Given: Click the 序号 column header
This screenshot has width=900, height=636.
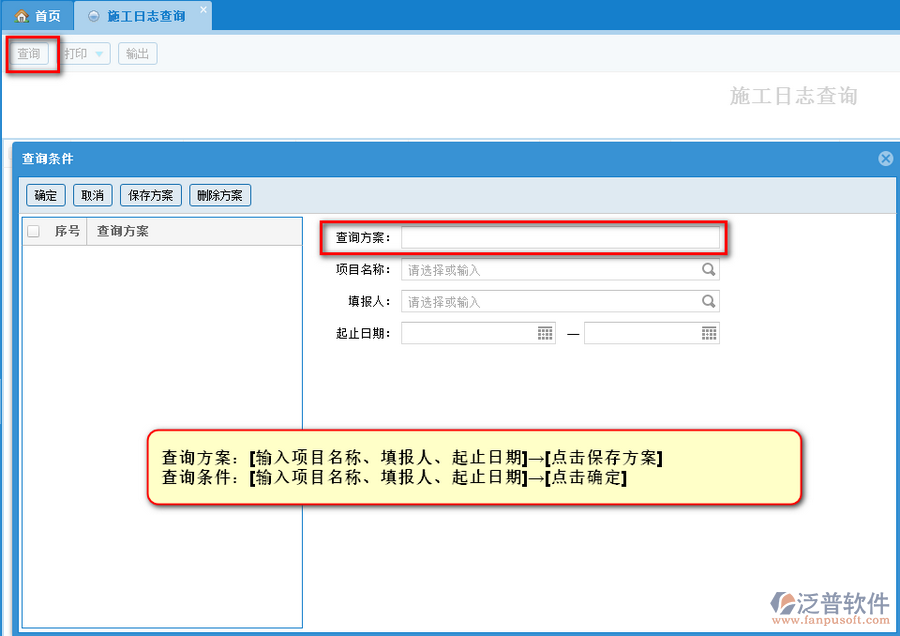Looking at the screenshot, I should point(67,231).
